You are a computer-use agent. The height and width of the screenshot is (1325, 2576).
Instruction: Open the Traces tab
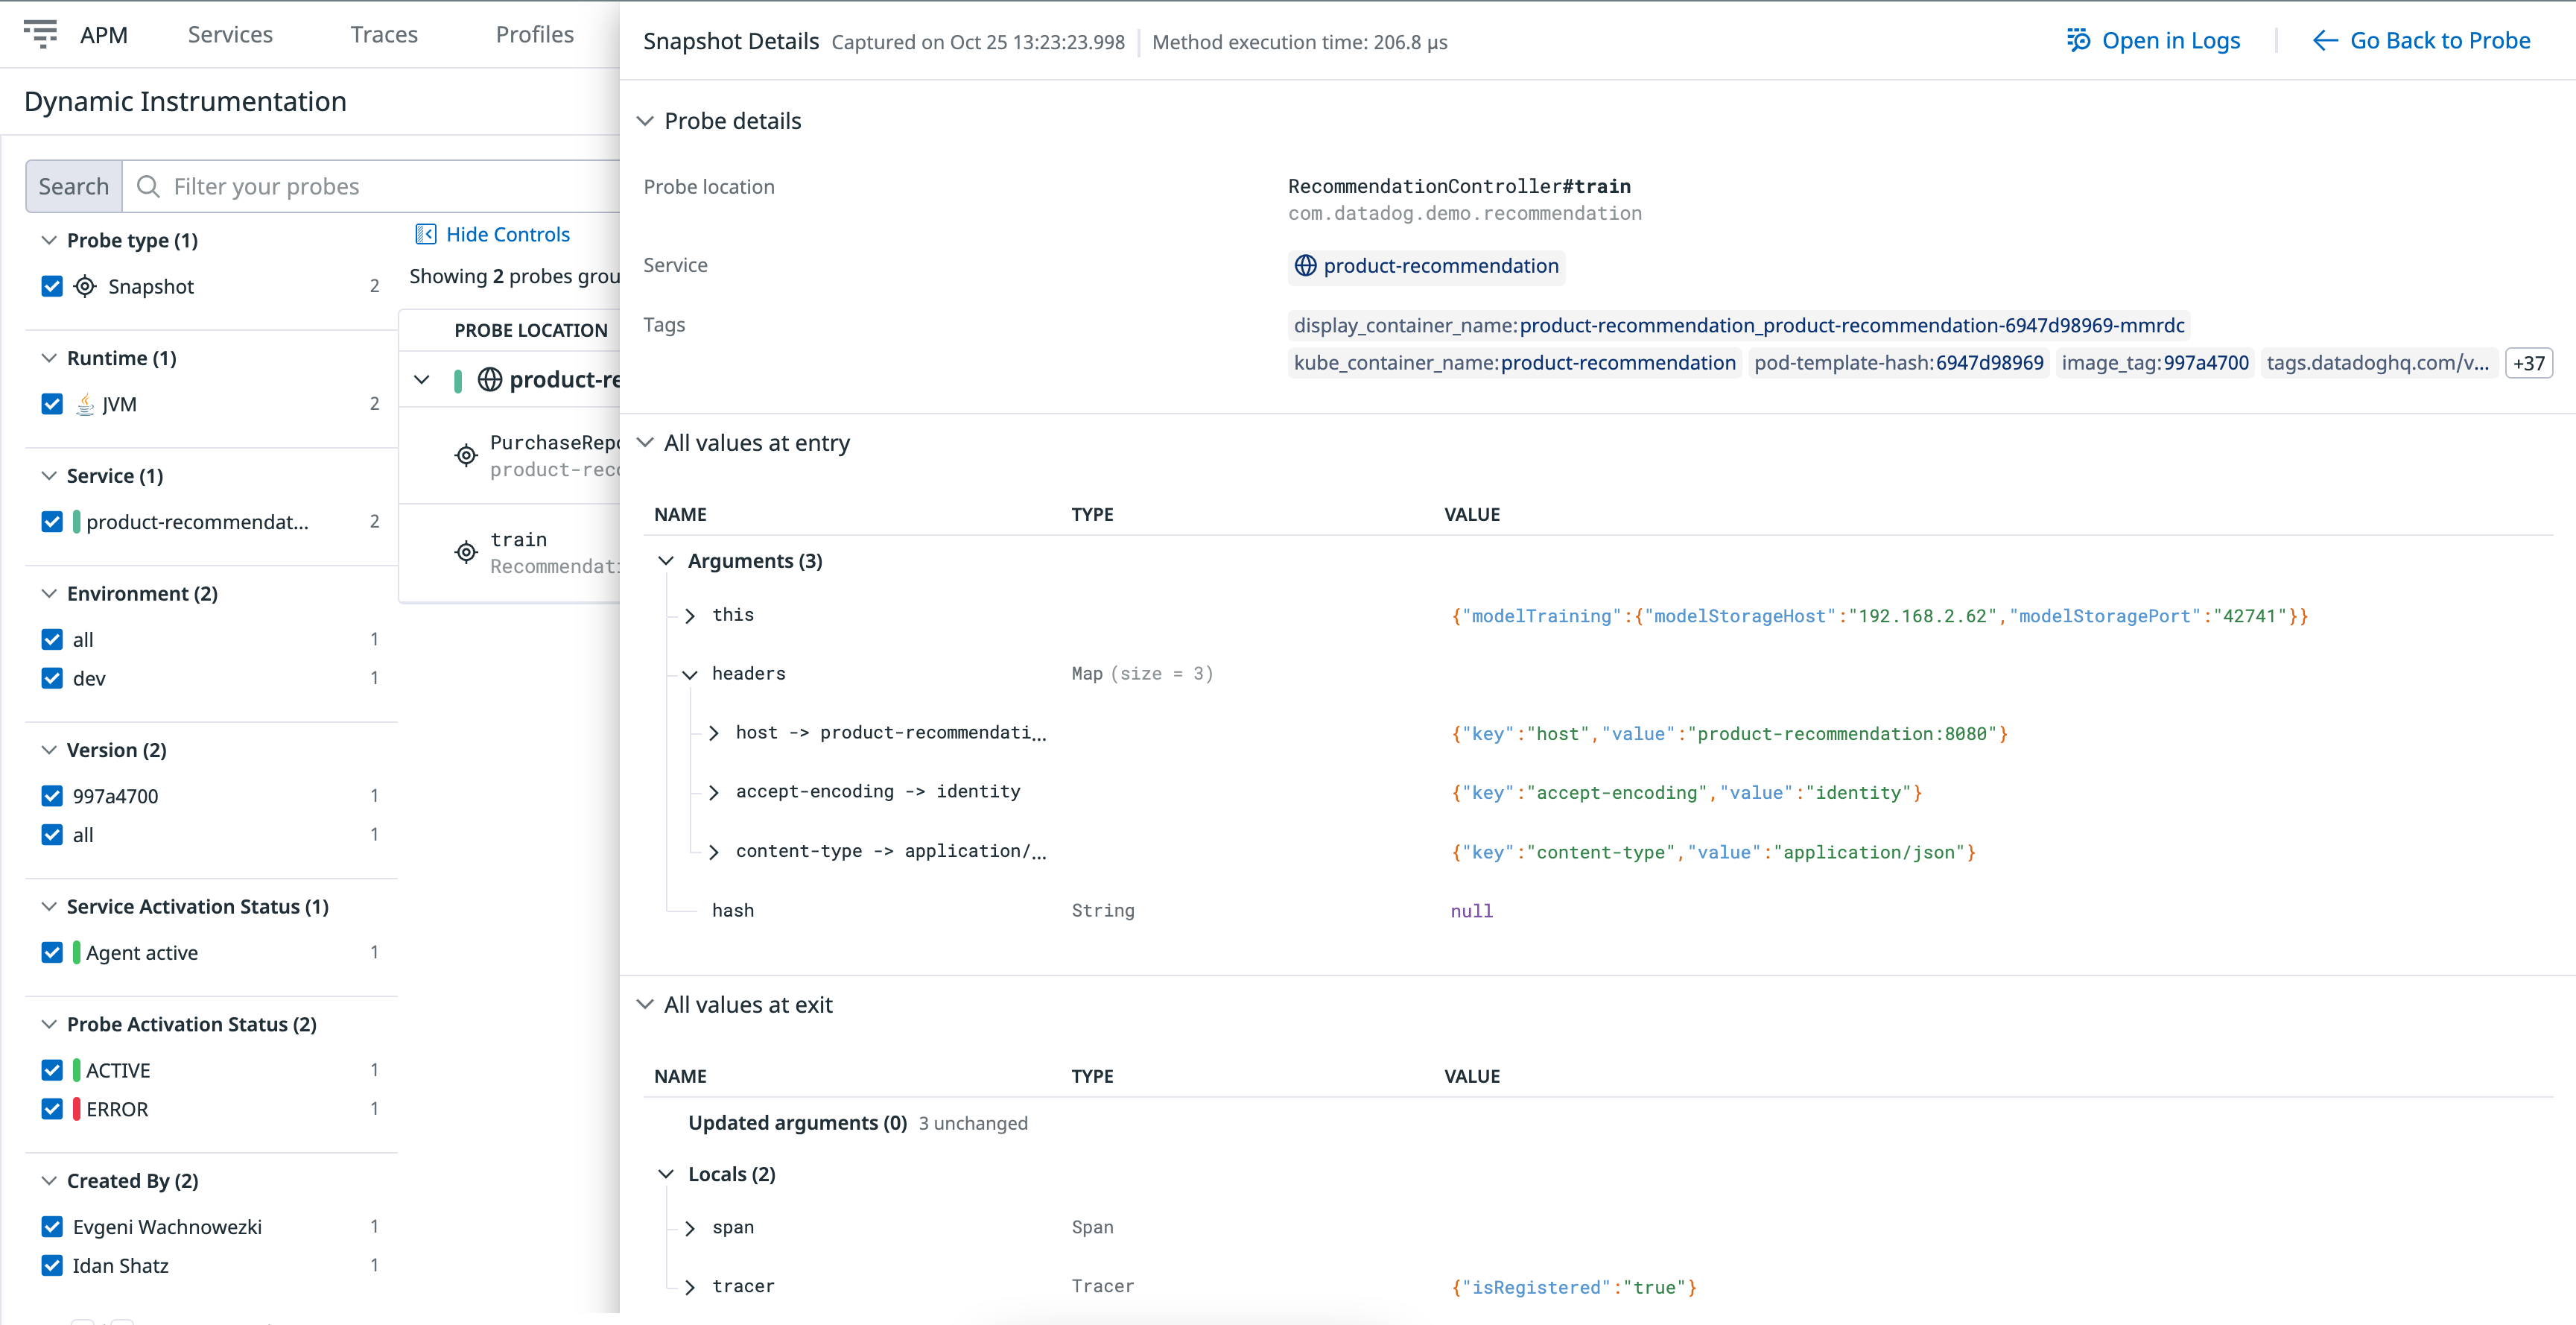click(x=384, y=34)
